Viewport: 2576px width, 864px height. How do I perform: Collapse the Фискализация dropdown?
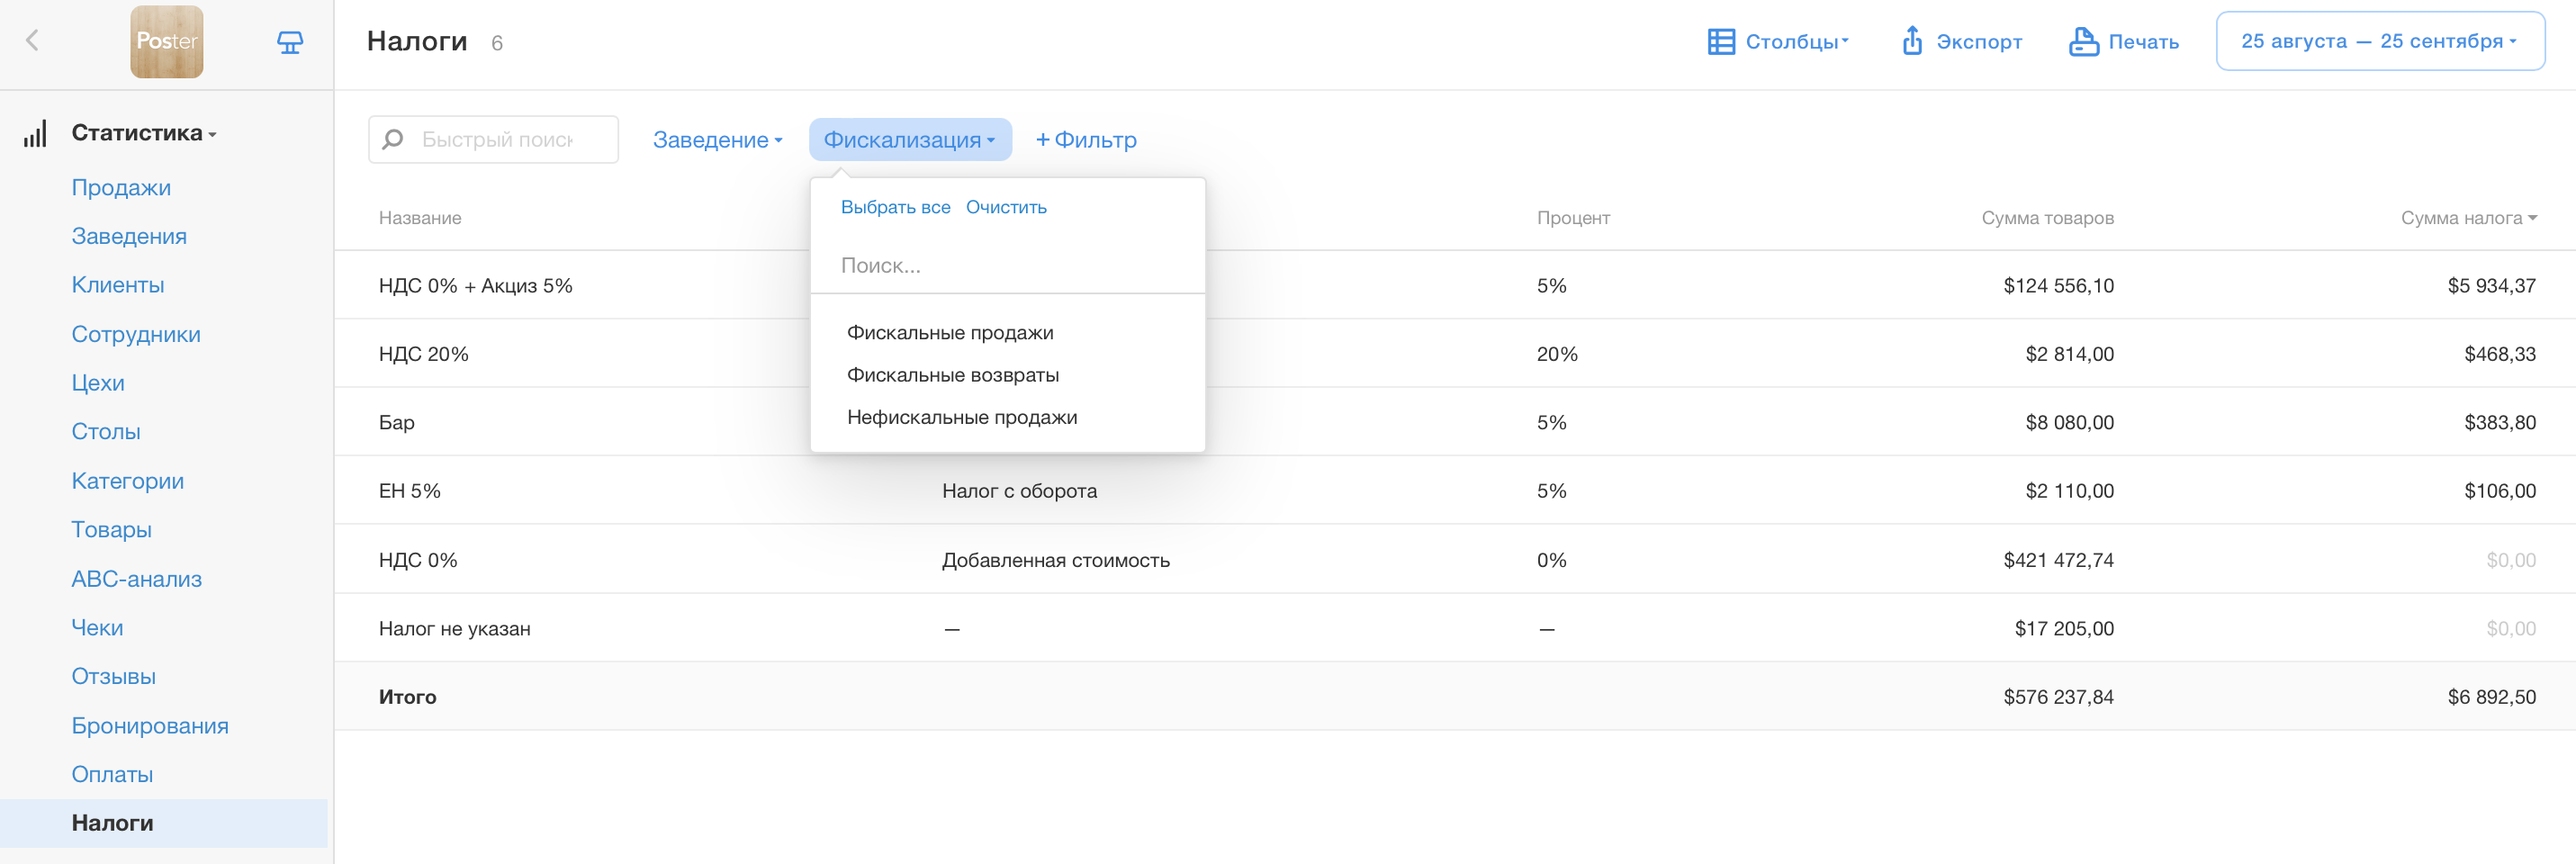909,140
